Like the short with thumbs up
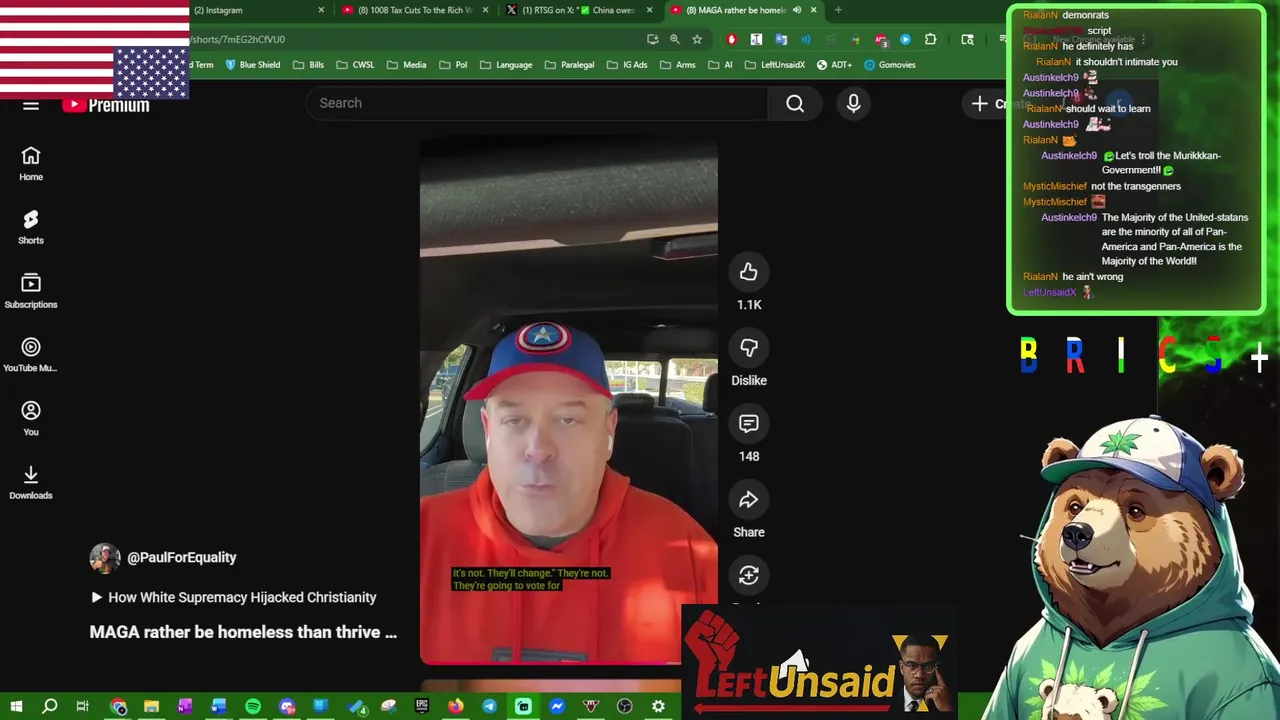The width and height of the screenshot is (1280, 720). pyautogui.click(x=749, y=272)
